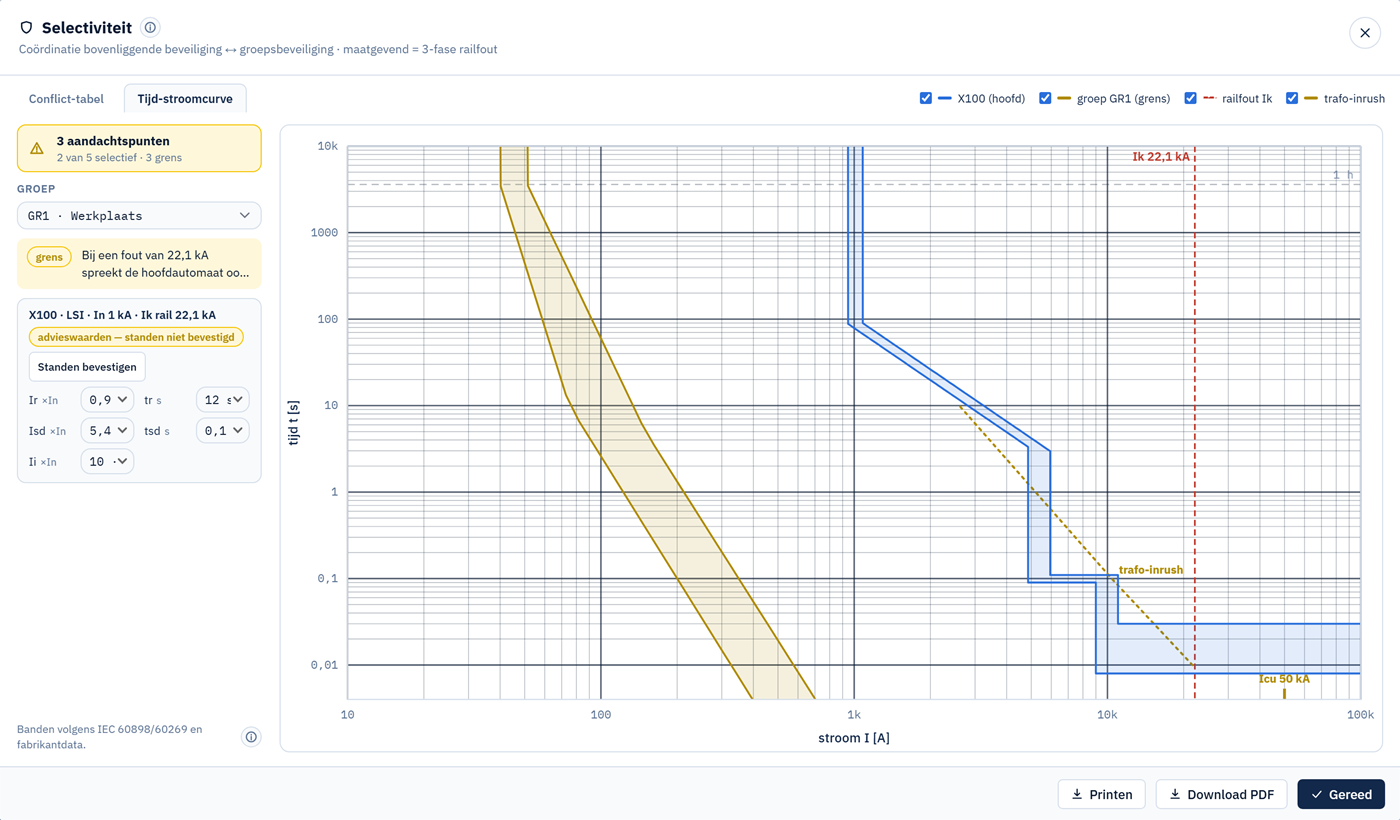
Task: Click the info icon beside the IEC bands note
Action: [251, 737]
